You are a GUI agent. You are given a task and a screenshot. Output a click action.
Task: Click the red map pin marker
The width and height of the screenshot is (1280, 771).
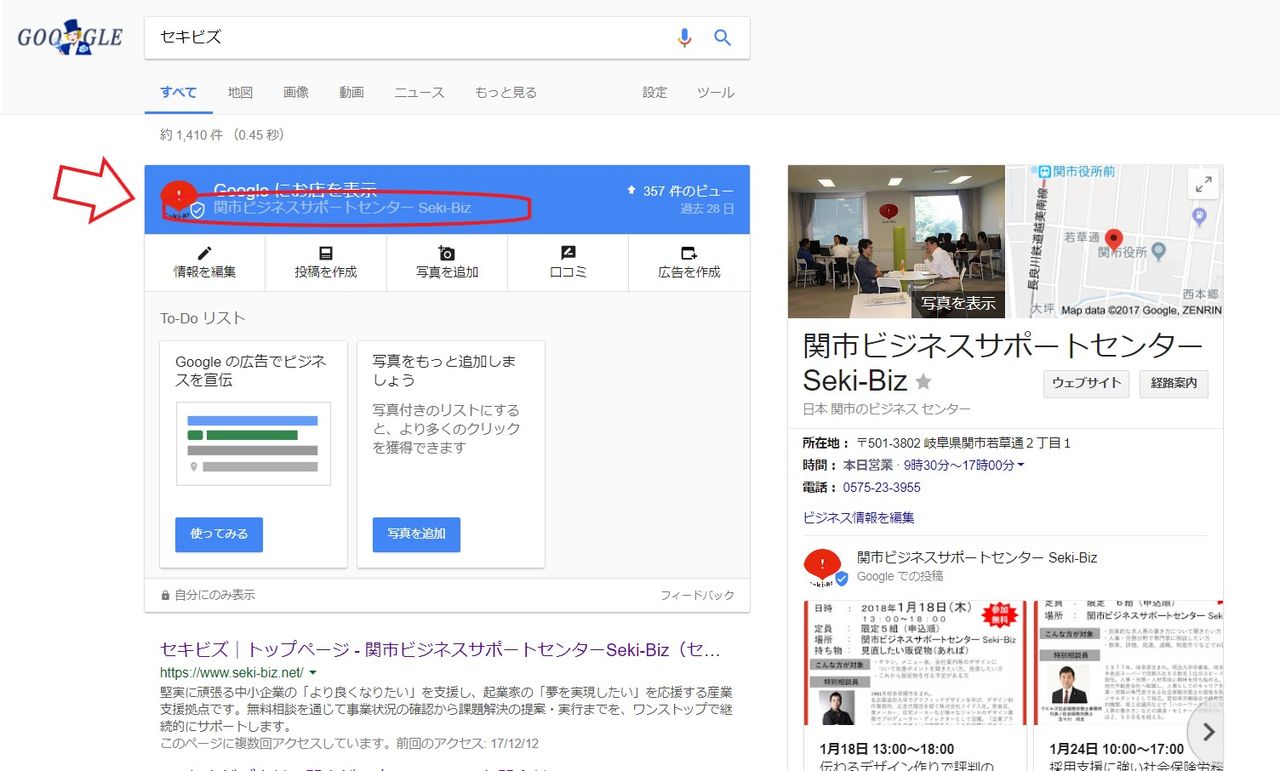coord(1114,240)
